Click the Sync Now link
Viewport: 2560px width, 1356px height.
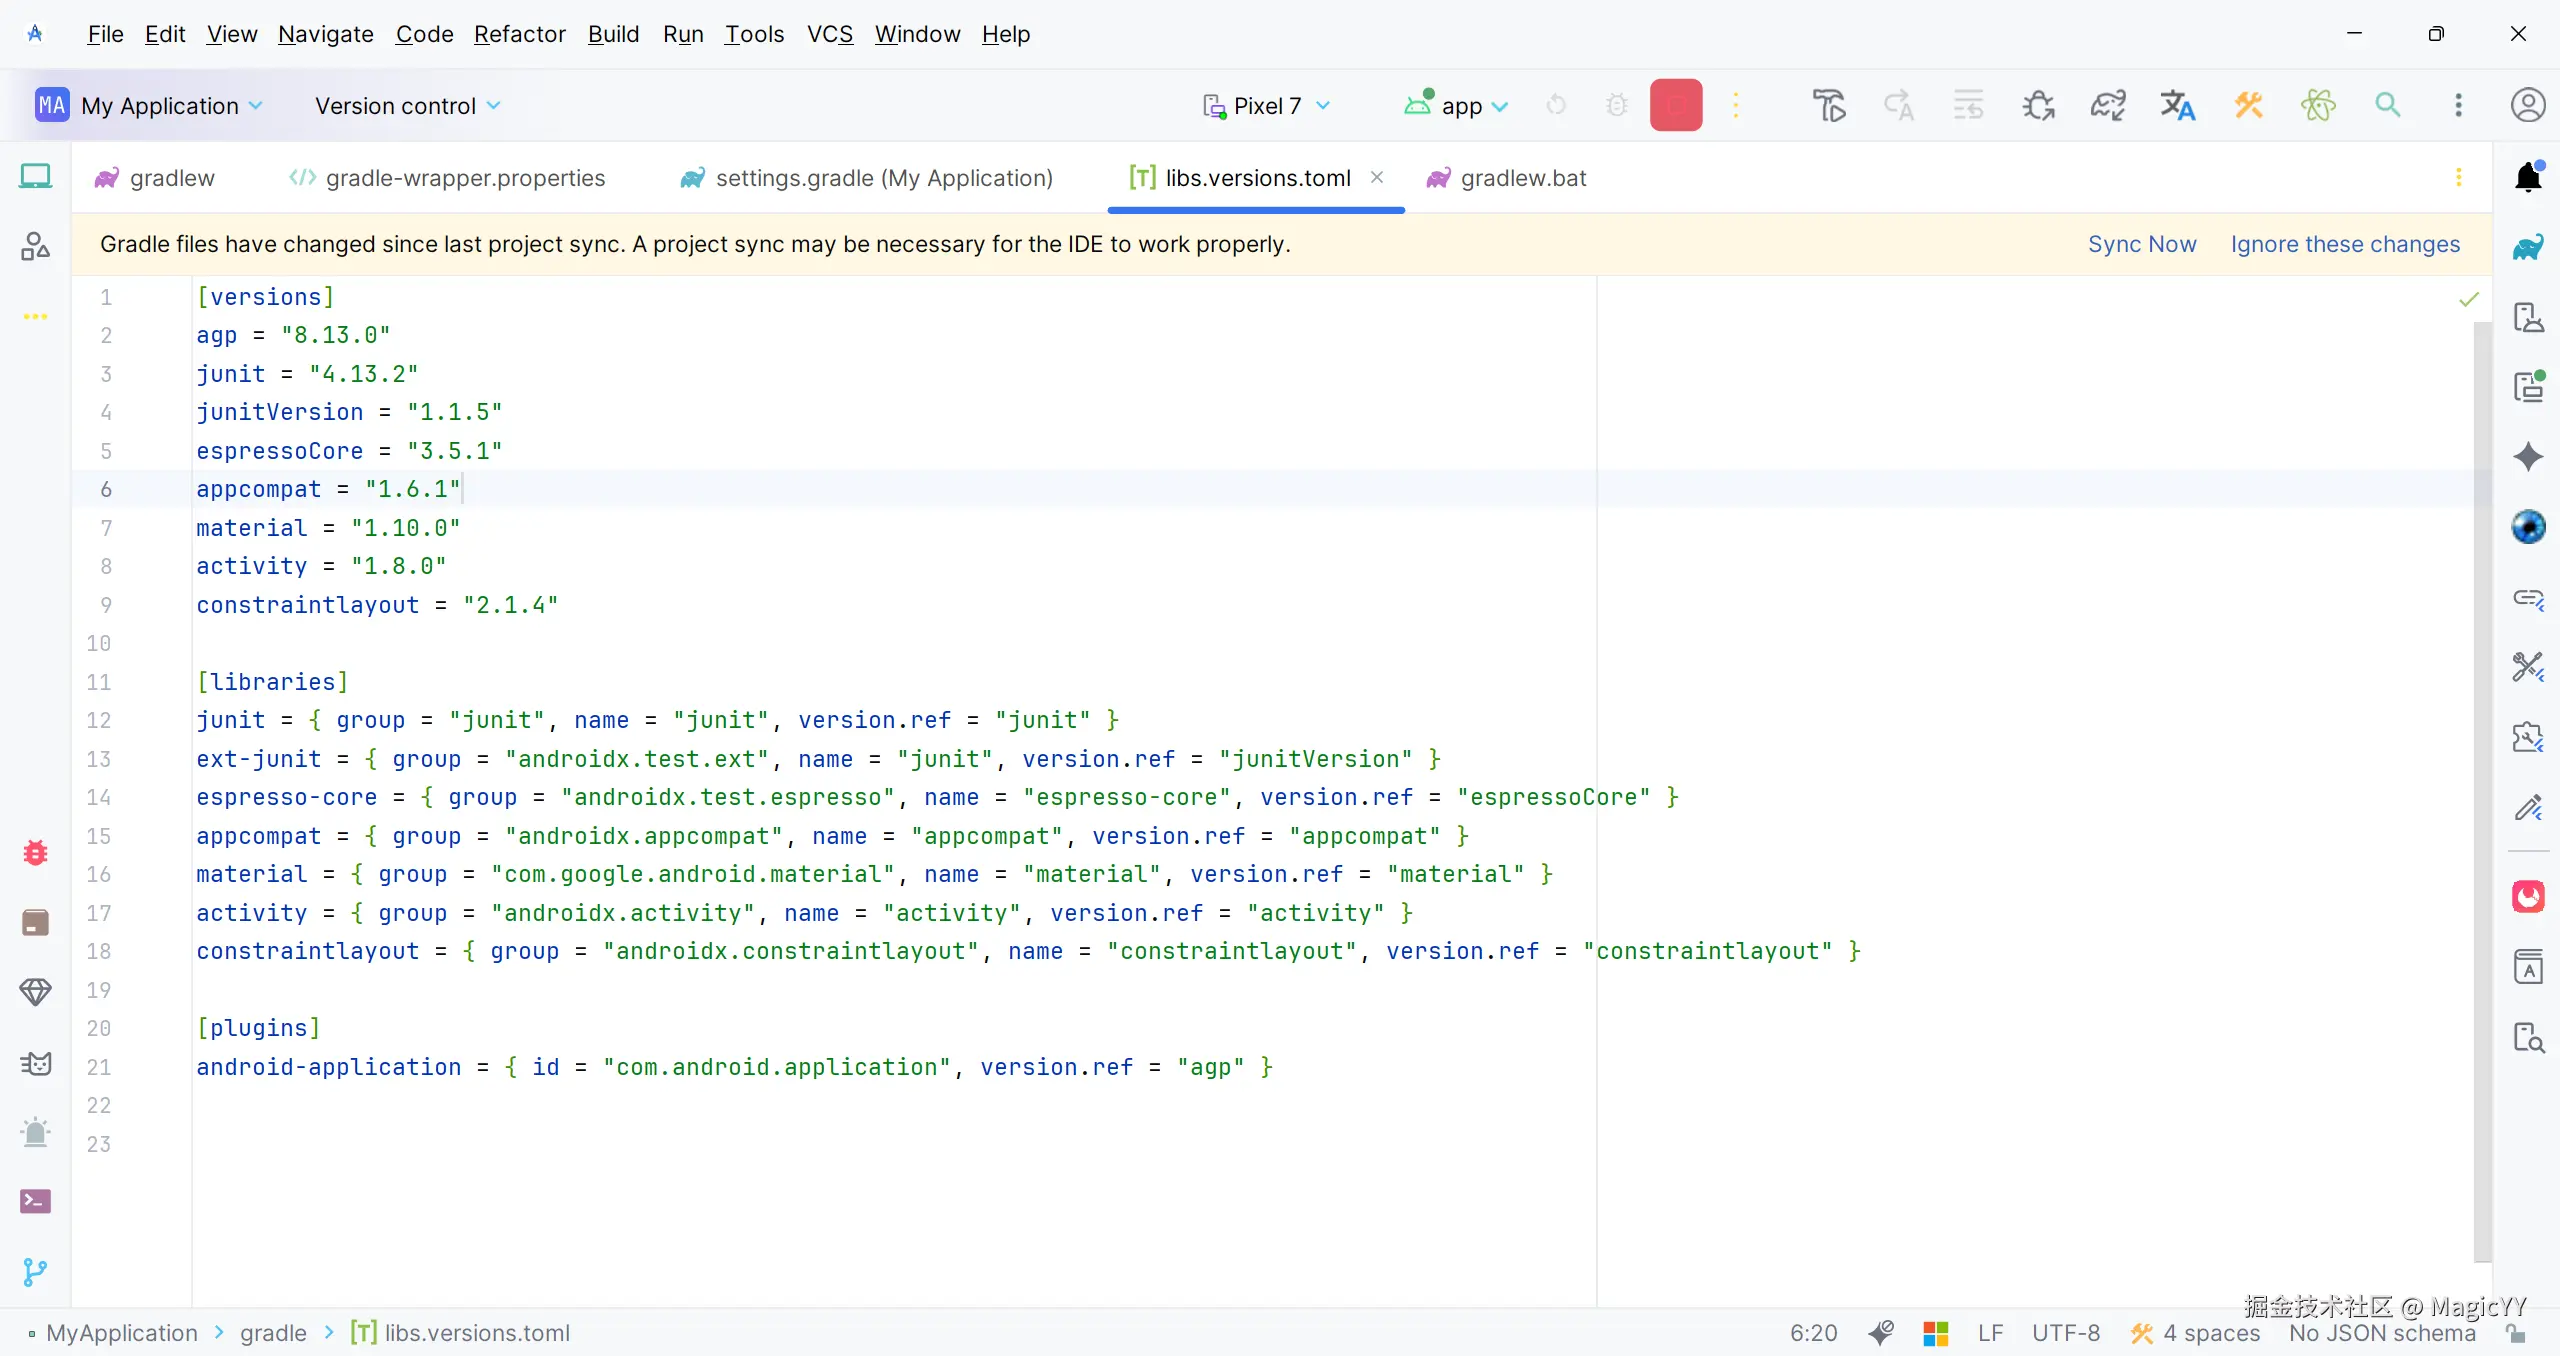[x=2141, y=244]
